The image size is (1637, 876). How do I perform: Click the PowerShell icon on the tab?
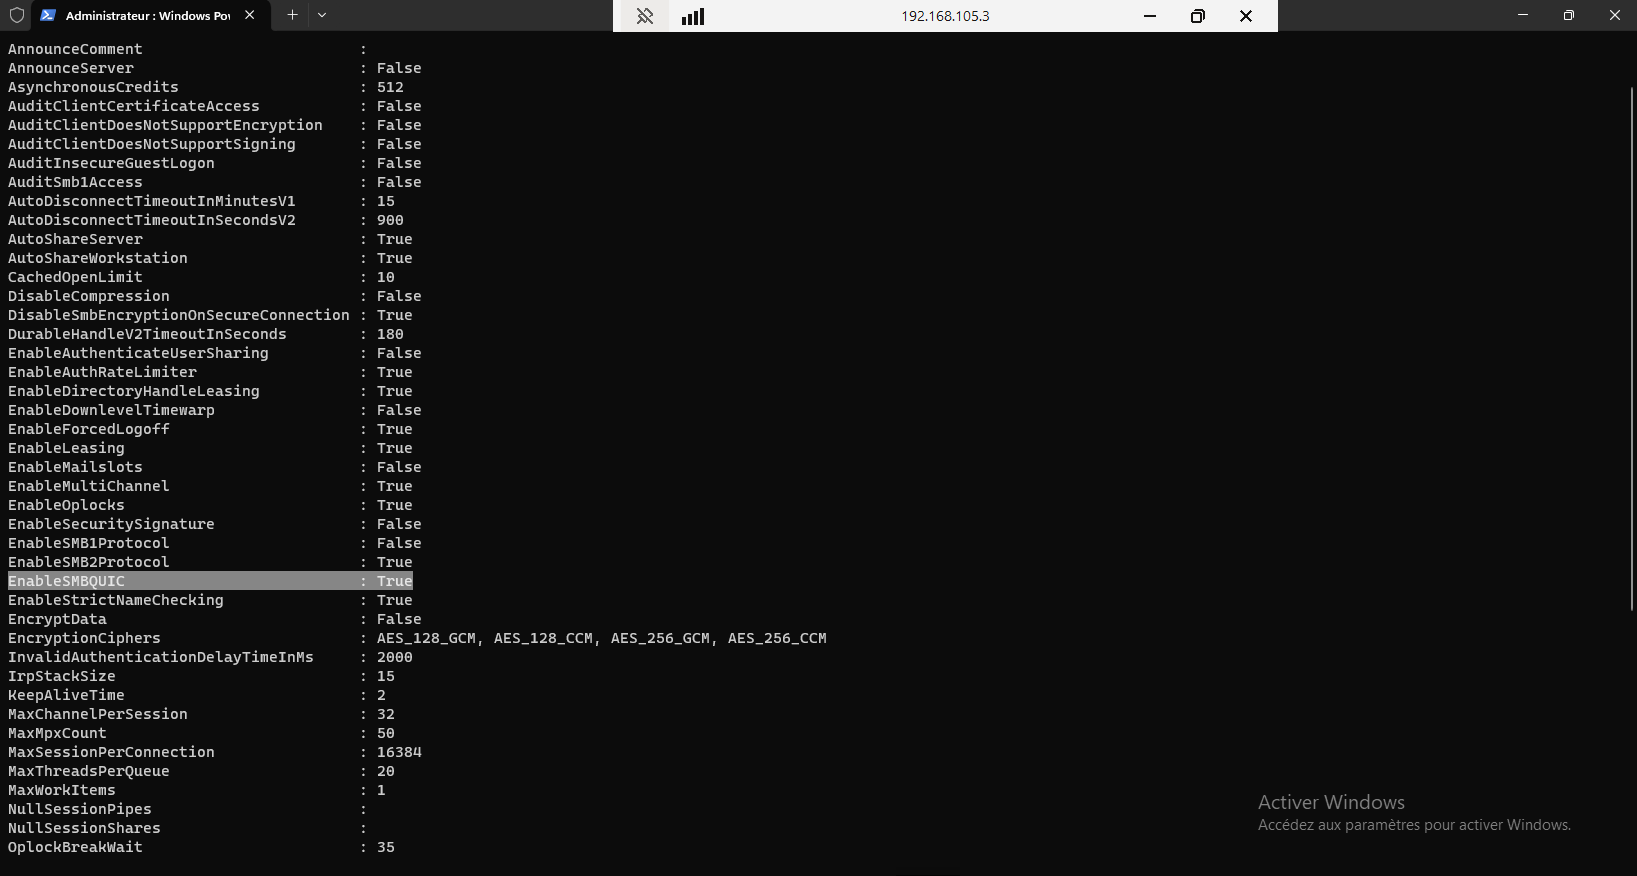[x=48, y=15]
